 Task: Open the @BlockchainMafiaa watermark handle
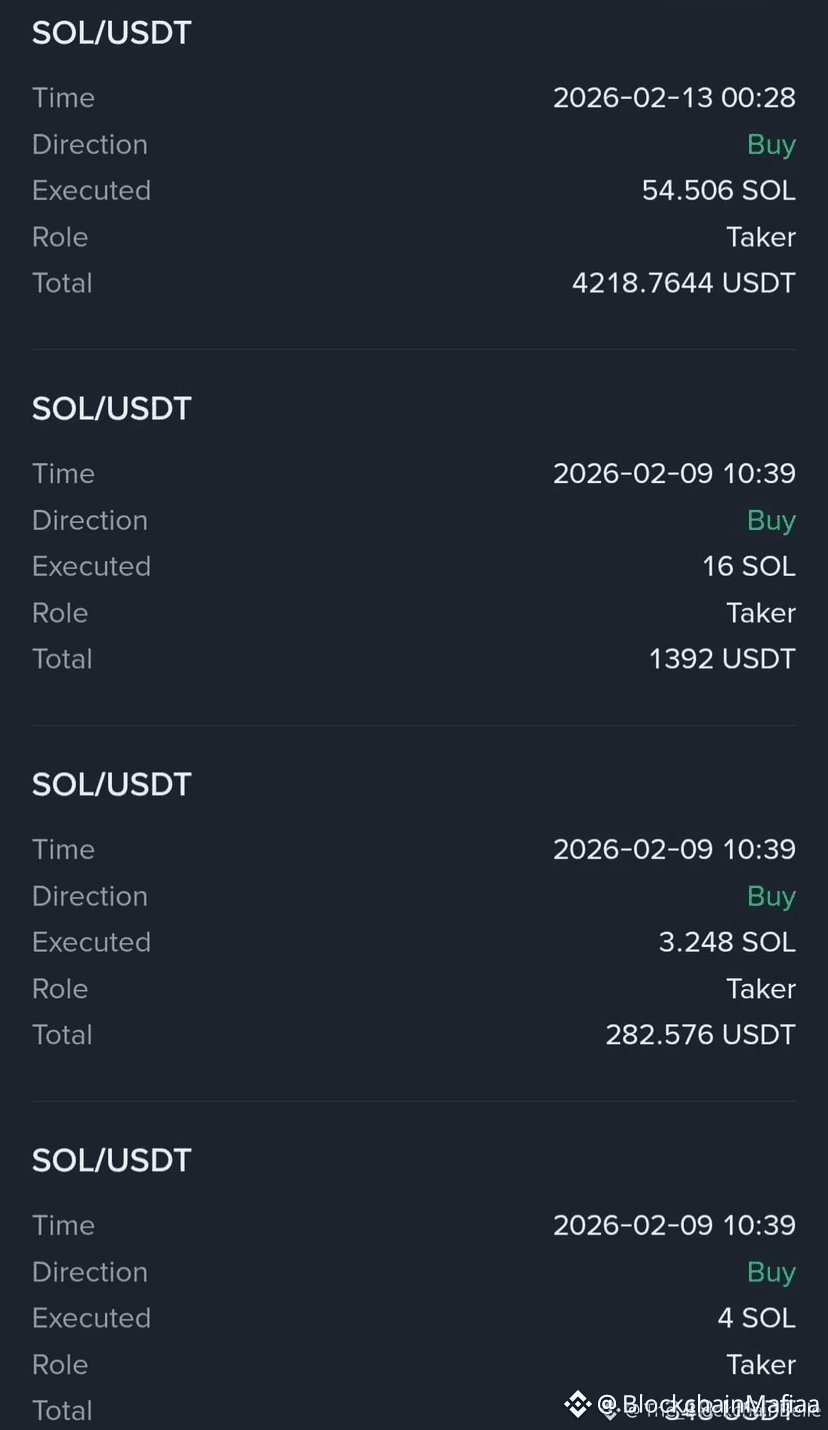(x=709, y=1404)
